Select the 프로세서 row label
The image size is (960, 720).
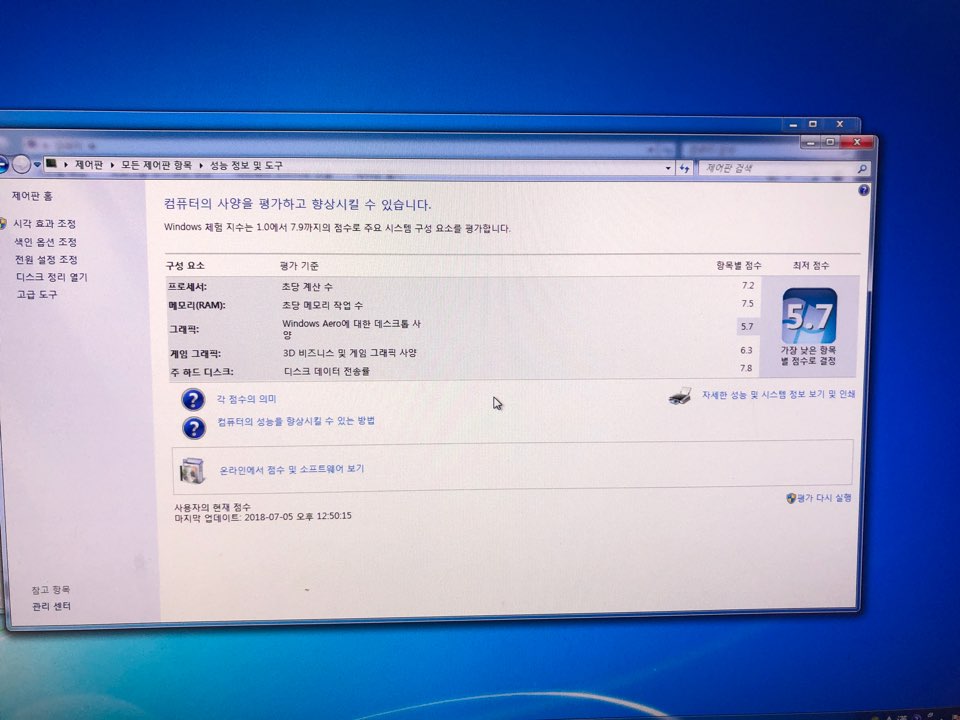coord(187,287)
